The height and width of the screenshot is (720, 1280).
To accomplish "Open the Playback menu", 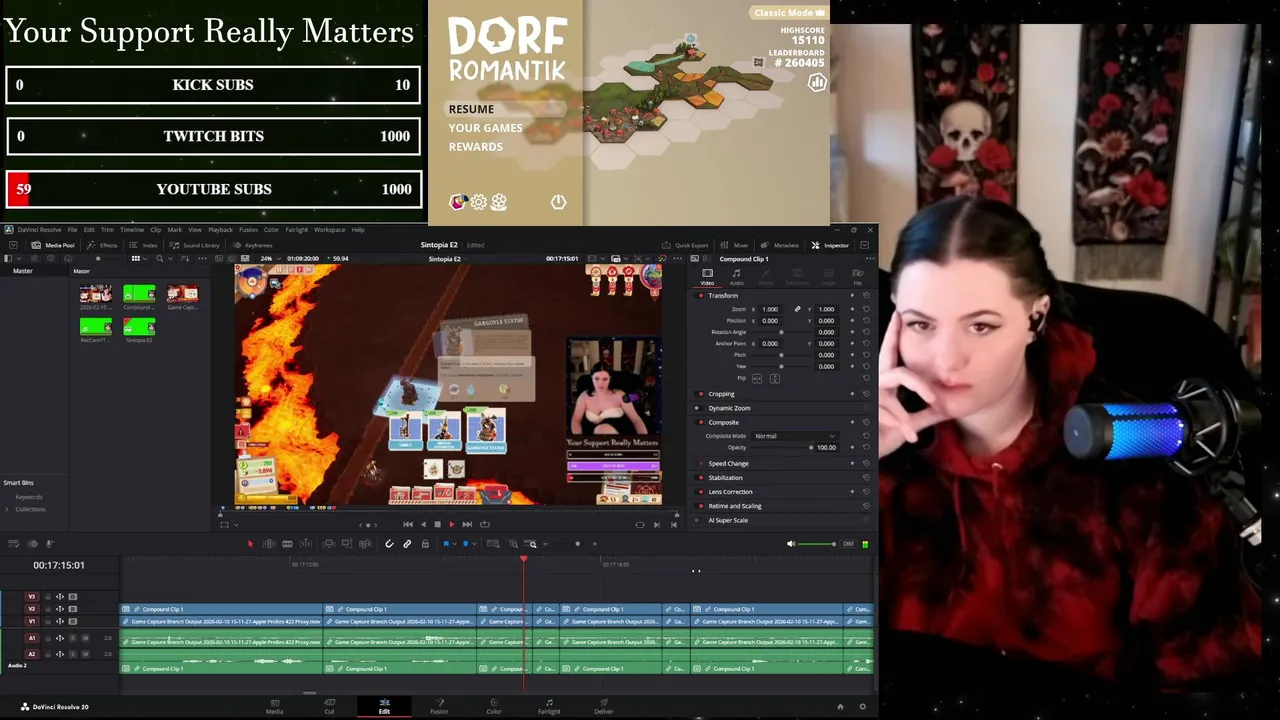I will 220,230.
